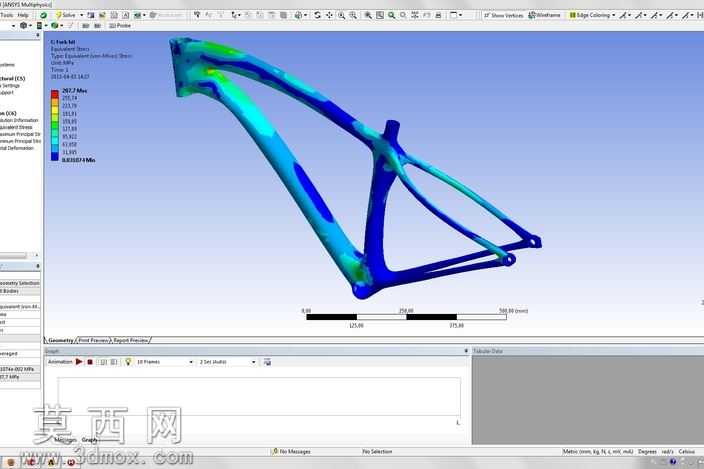Open the first taskbar application icon
The width and height of the screenshot is (704, 469).
click(x=11, y=462)
